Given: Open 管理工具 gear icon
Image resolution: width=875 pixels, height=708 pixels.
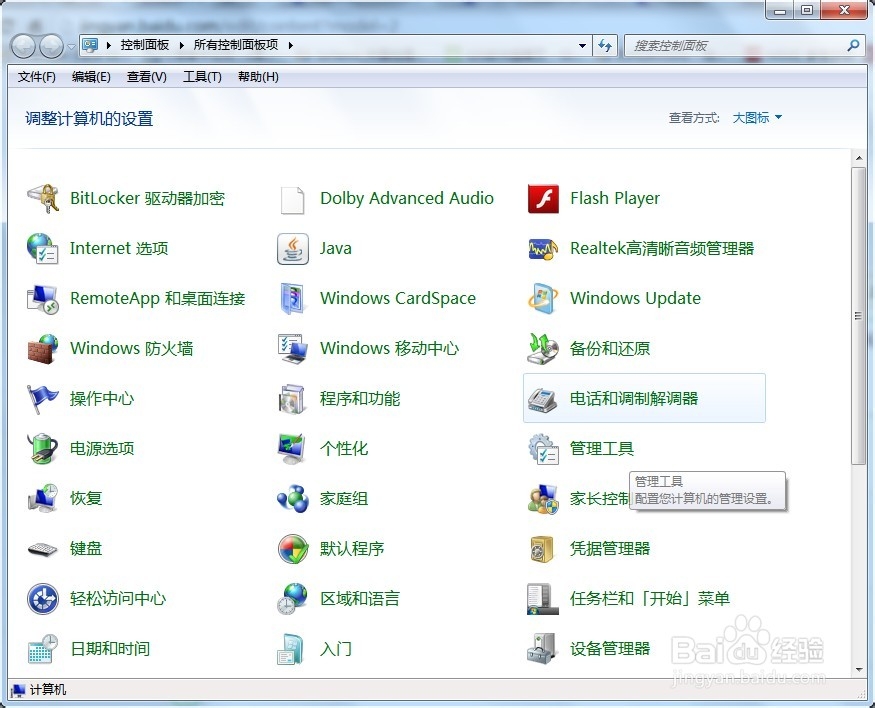Looking at the screenshot, I should 543,449.
